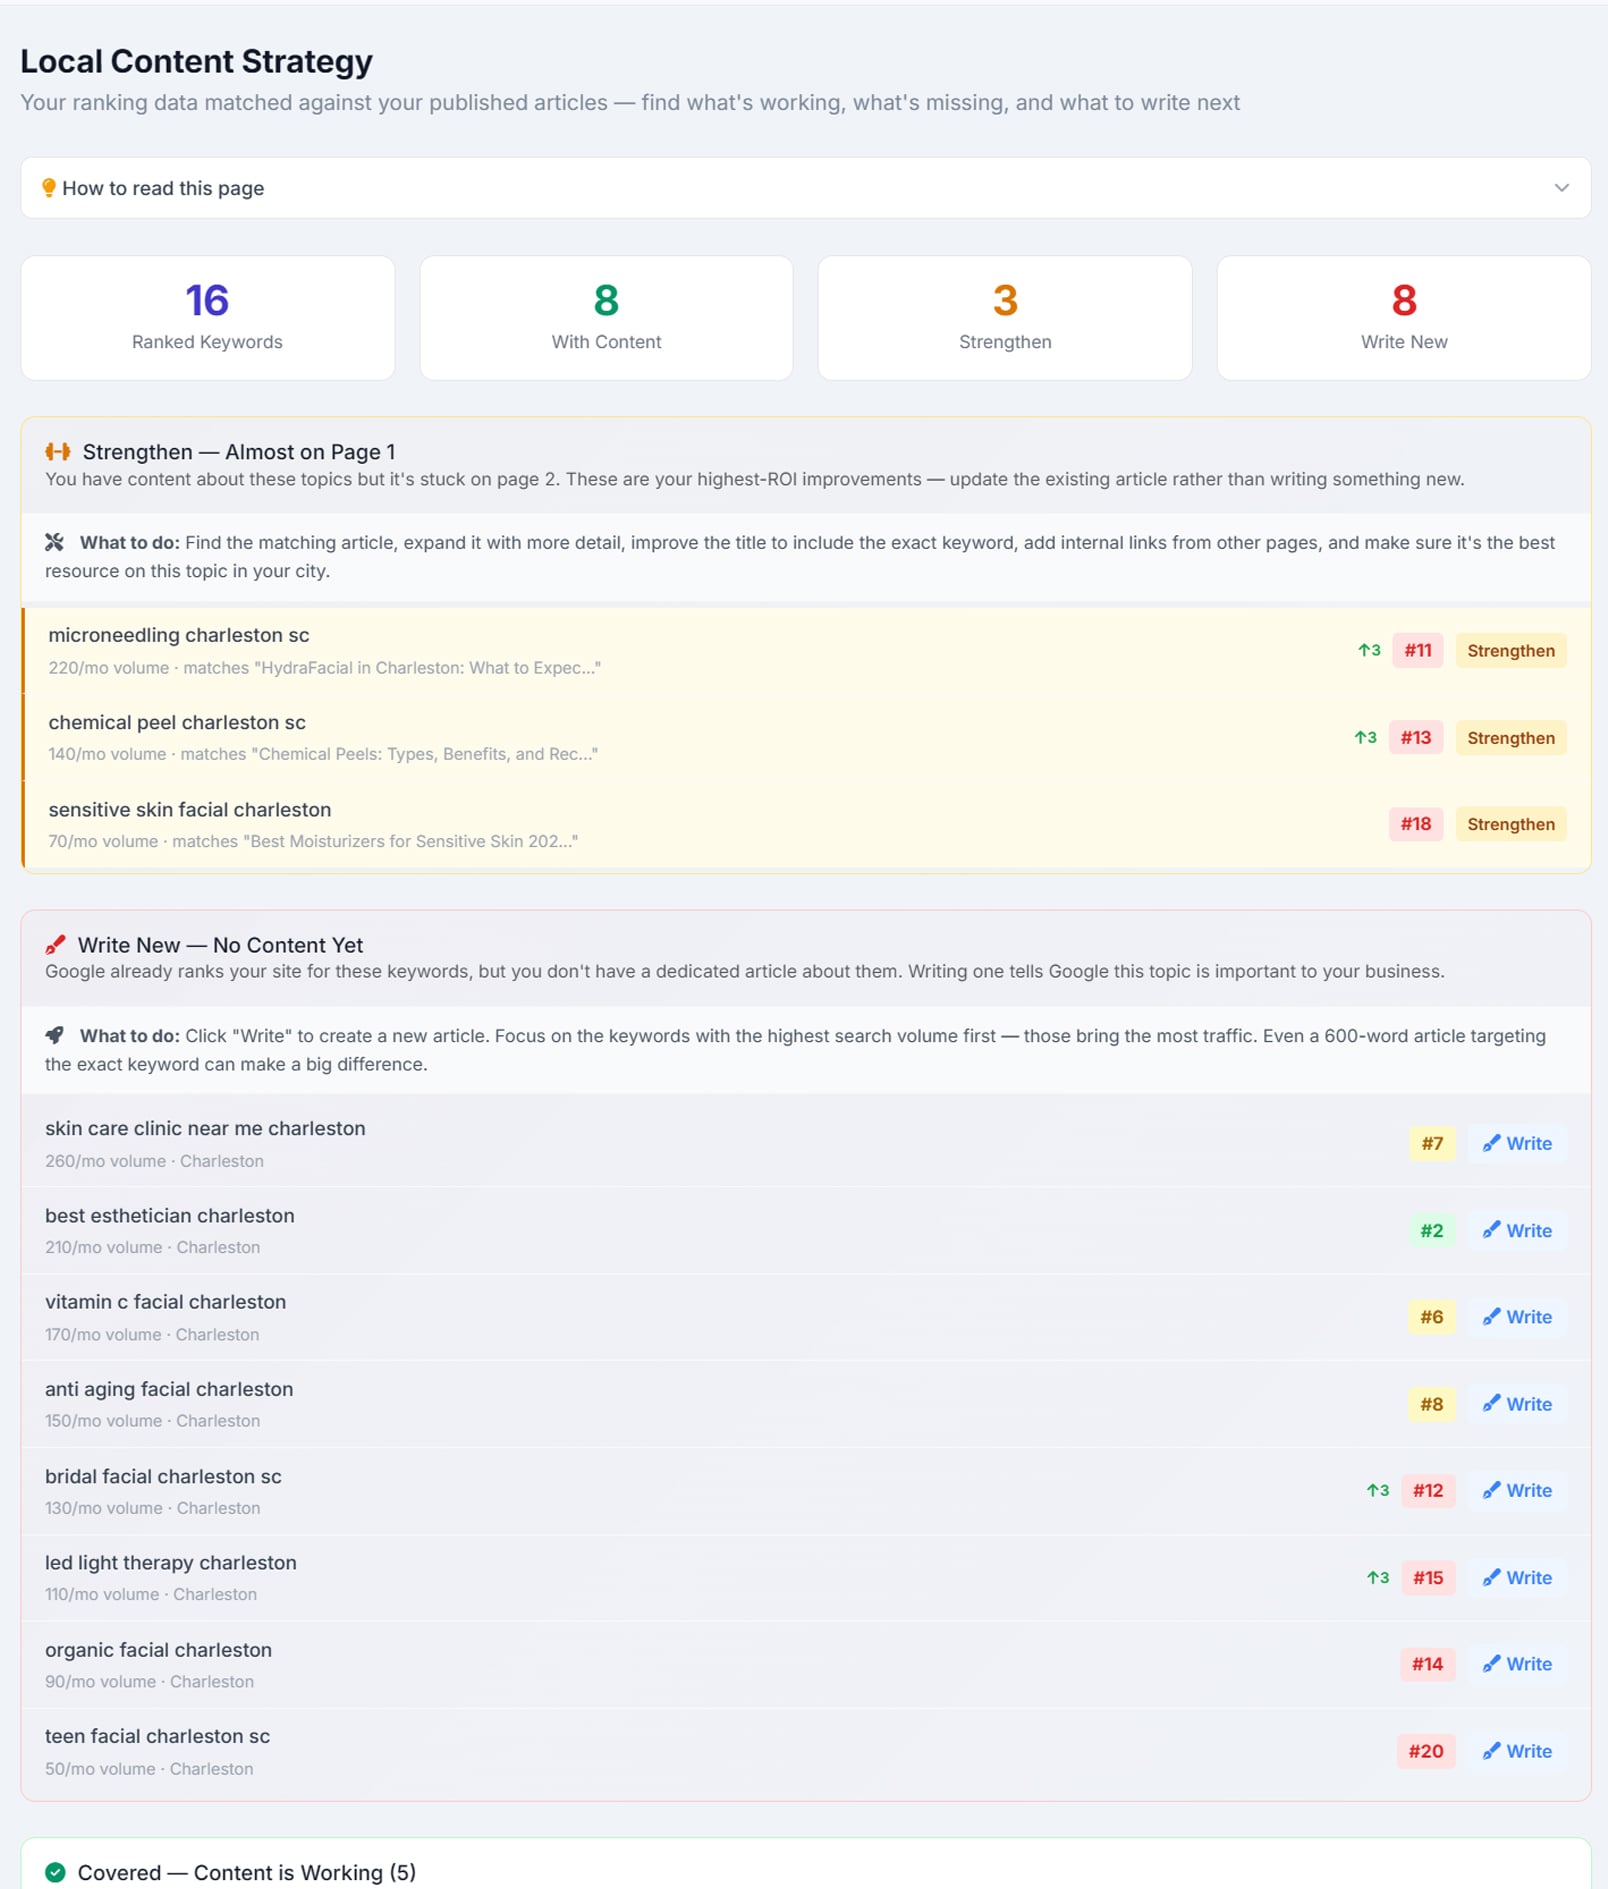Click the 140/mo volume Chemical Peels match text

pos(323,754)
